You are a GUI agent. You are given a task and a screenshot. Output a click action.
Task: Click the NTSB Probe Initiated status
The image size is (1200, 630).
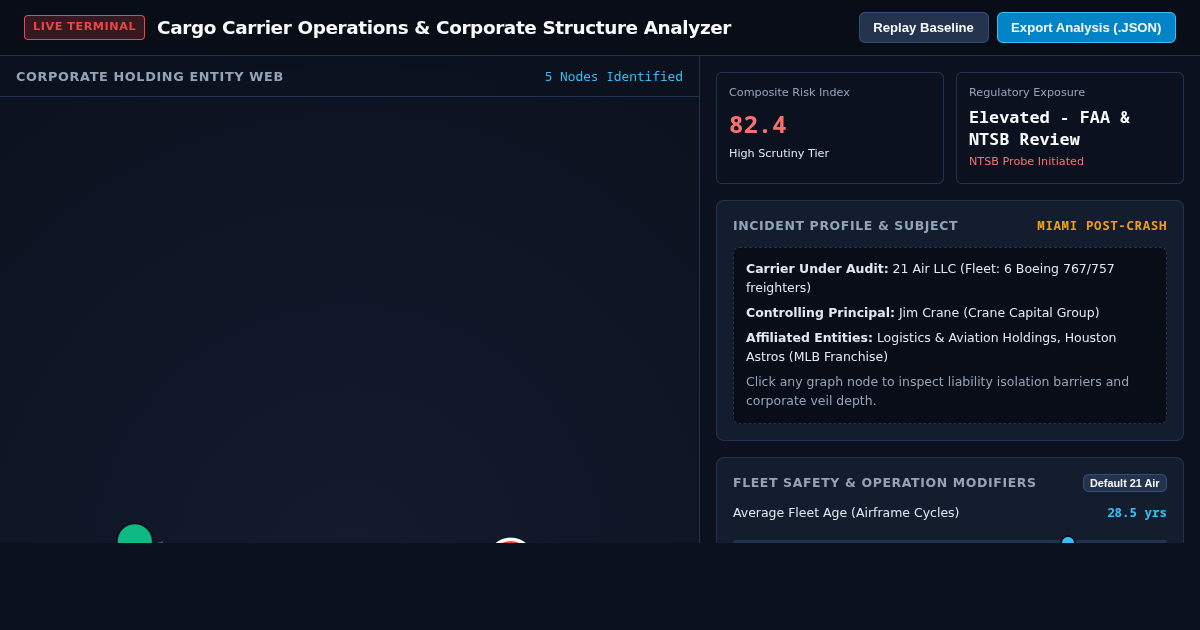pos(1026,162)
